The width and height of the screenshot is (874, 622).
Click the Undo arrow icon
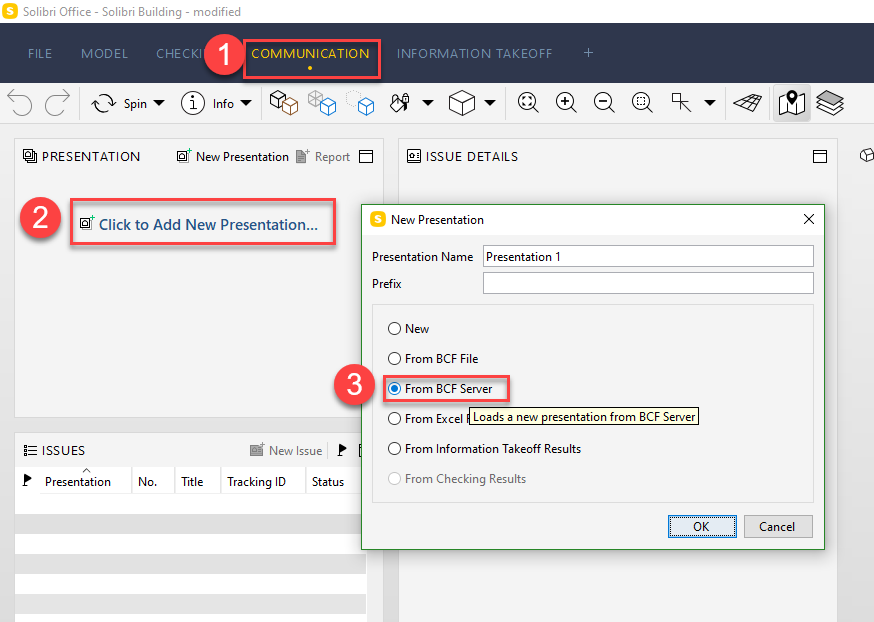pos(20,103)
